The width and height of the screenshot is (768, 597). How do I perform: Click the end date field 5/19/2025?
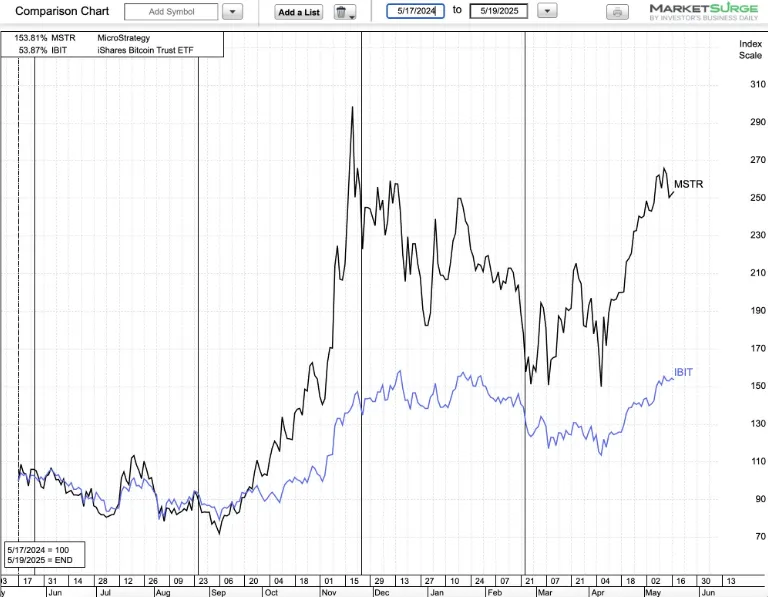click(499, 11)
